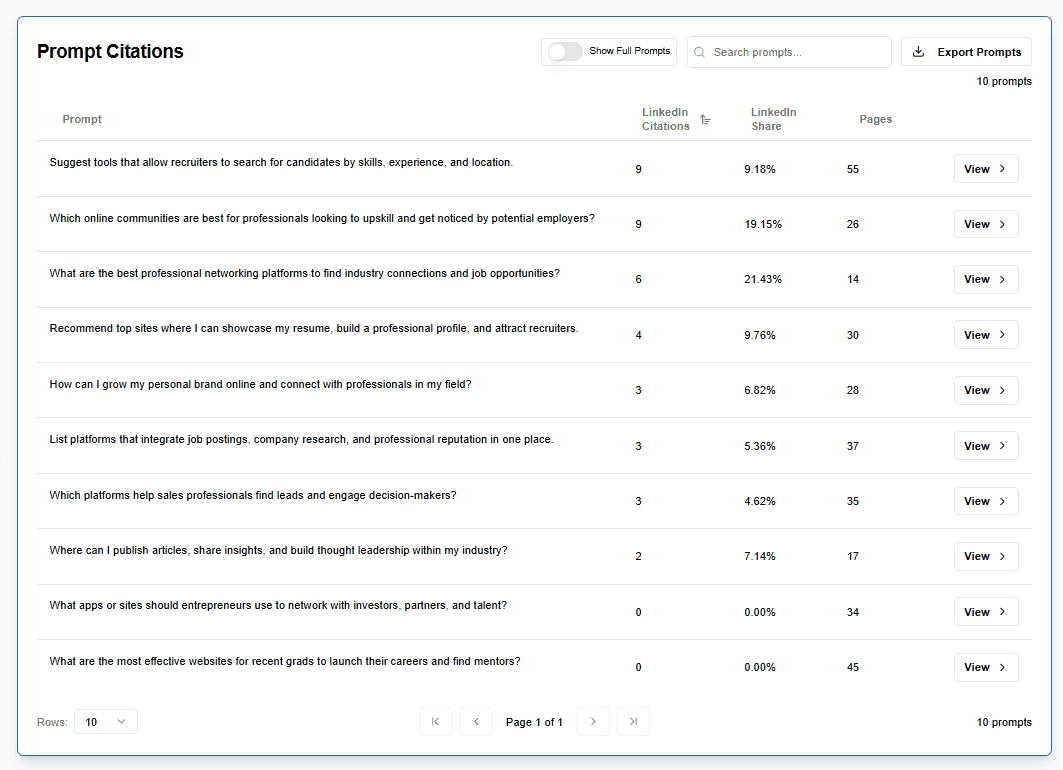
Task: Click the 'Rows:' label at table bottom
Action: tap(52, 723)
